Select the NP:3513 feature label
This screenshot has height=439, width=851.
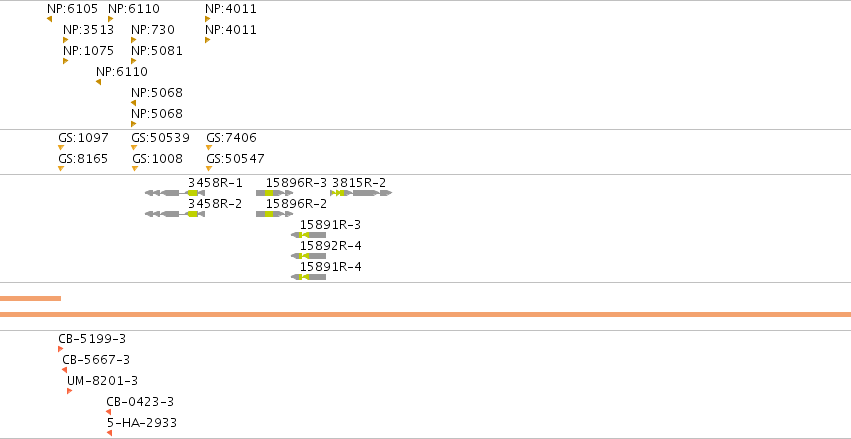coord(88,30)
